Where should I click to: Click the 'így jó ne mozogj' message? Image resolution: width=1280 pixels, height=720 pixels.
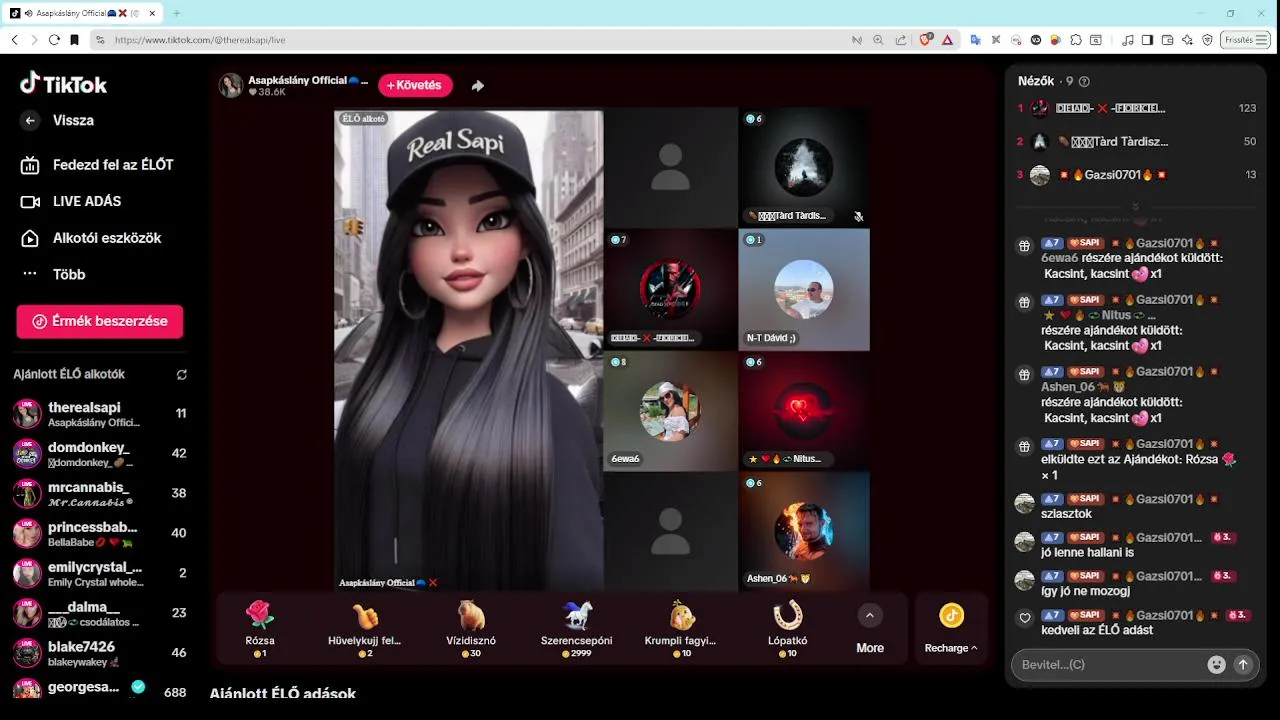coord(1085,591)
